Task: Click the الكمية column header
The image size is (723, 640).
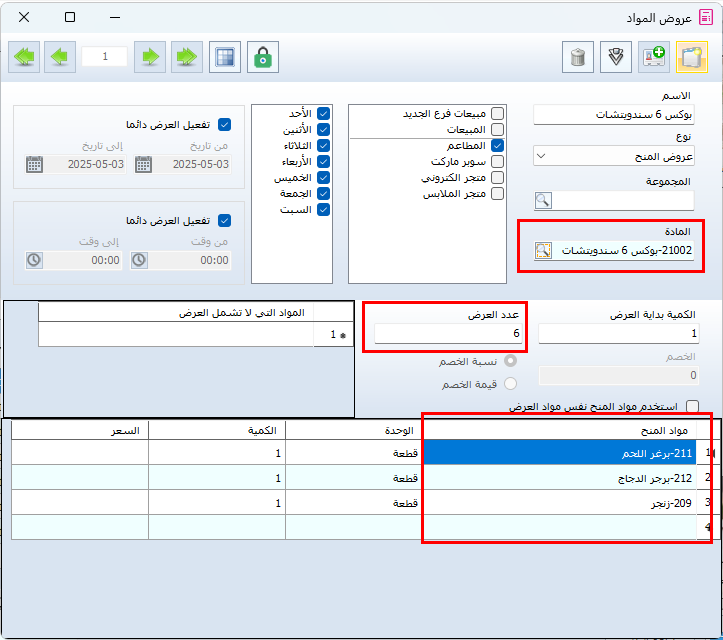Action: tap(217, 430)
